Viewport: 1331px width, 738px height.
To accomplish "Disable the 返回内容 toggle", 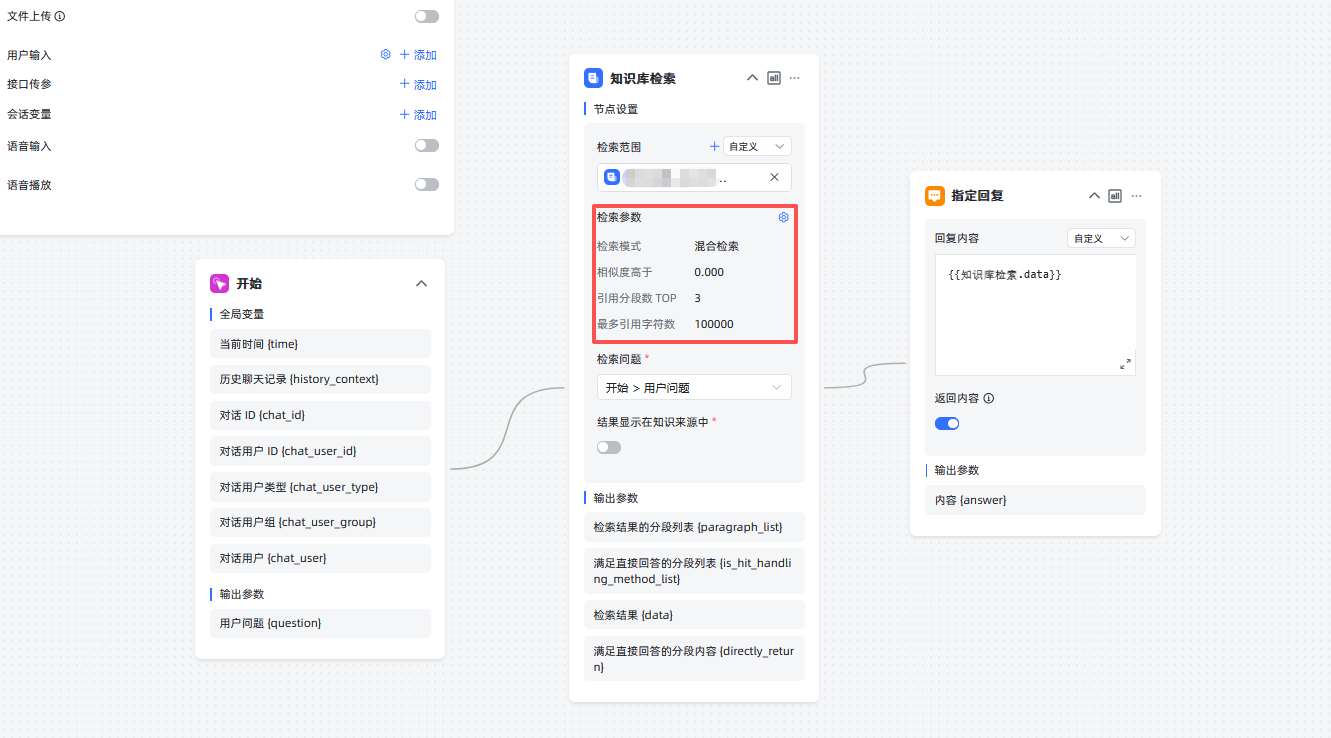I will 946,423.
